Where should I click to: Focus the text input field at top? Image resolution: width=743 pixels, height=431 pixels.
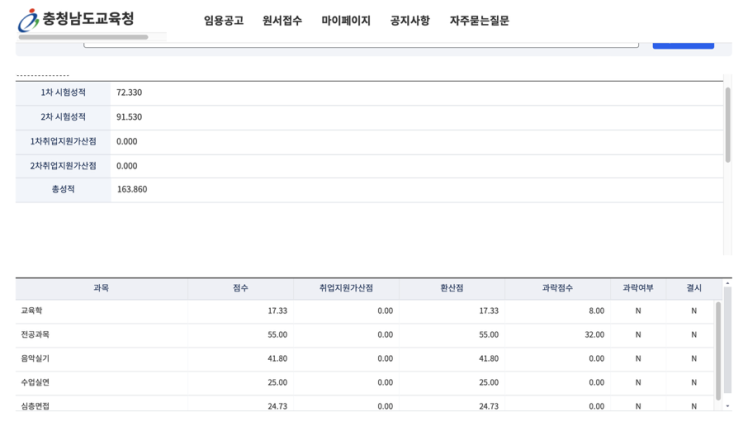pos(360,43)
